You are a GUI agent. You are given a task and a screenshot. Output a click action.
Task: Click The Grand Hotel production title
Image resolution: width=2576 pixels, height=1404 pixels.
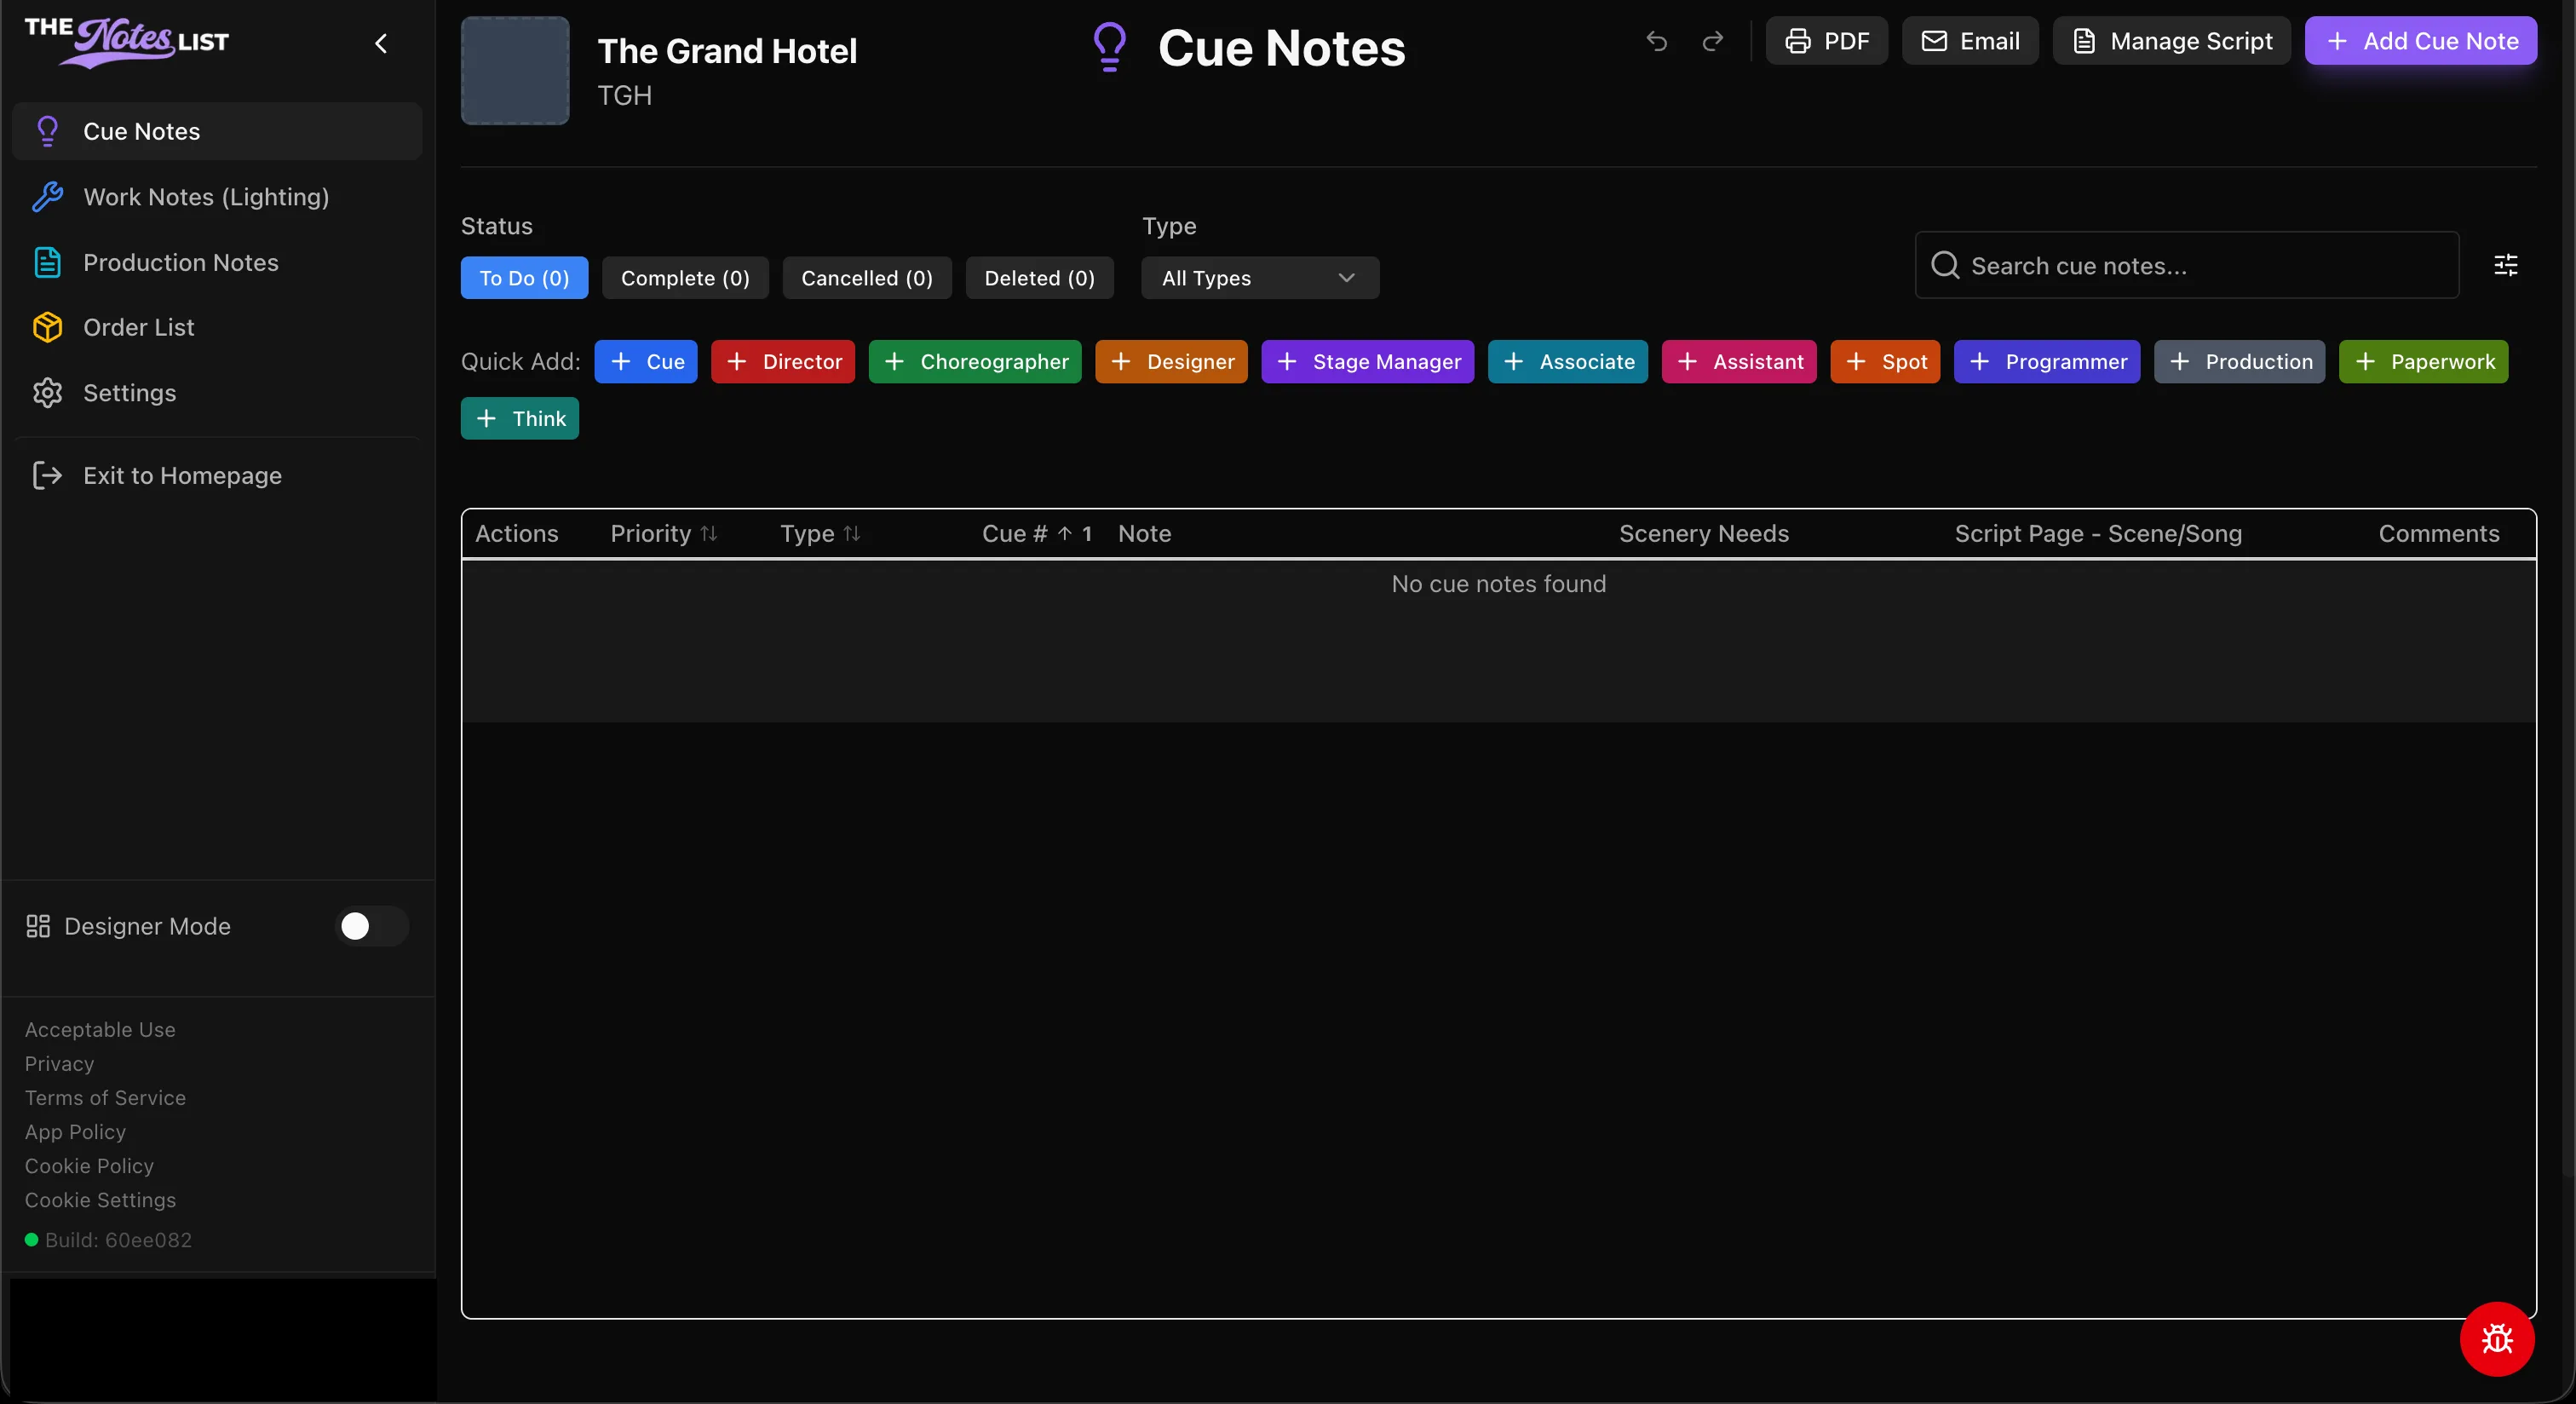click(727, 50)
